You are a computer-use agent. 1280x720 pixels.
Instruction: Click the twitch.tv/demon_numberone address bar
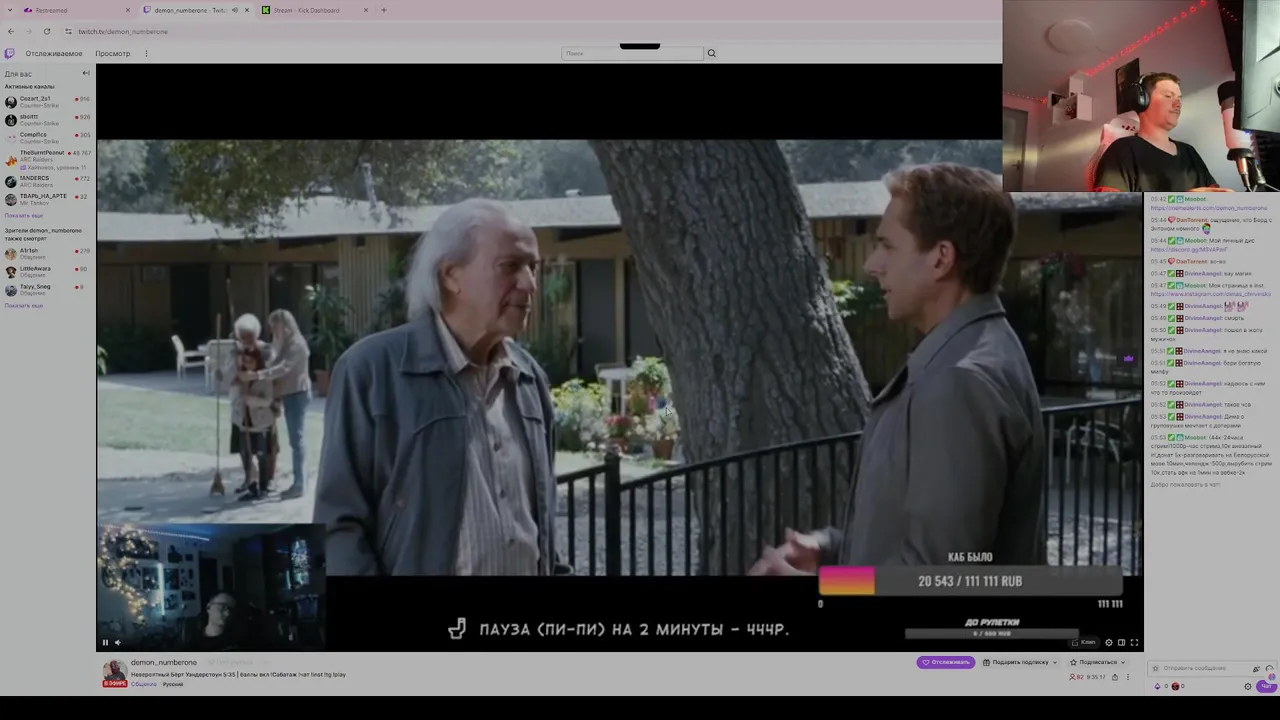123,31
